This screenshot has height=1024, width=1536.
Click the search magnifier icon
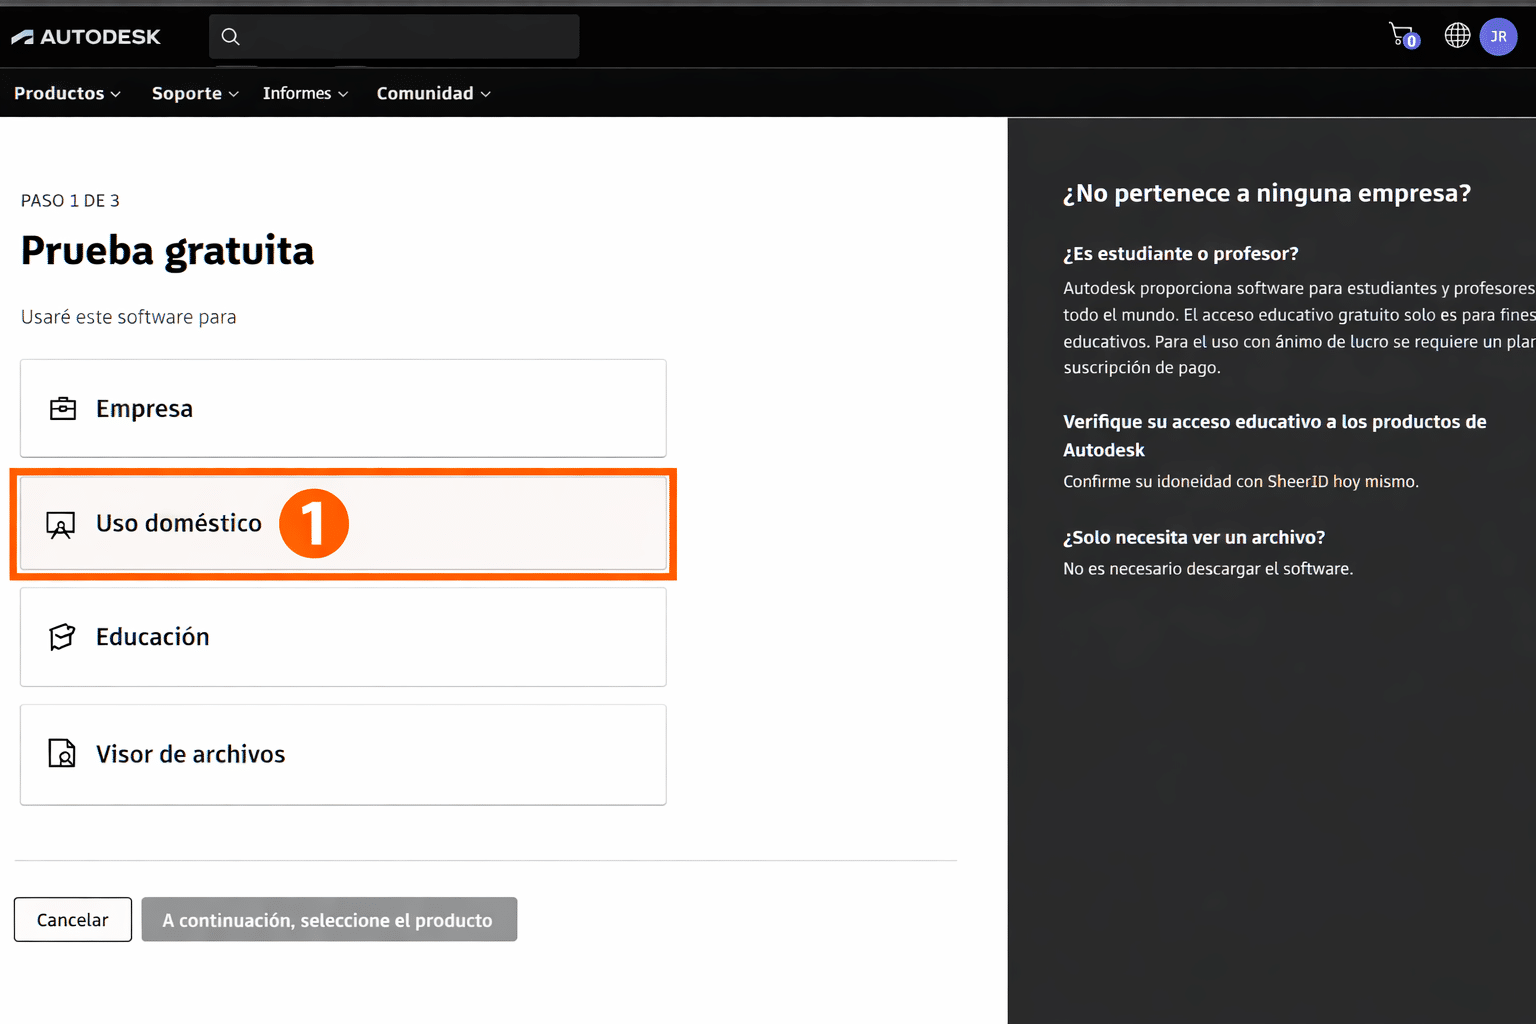[230, 36]
